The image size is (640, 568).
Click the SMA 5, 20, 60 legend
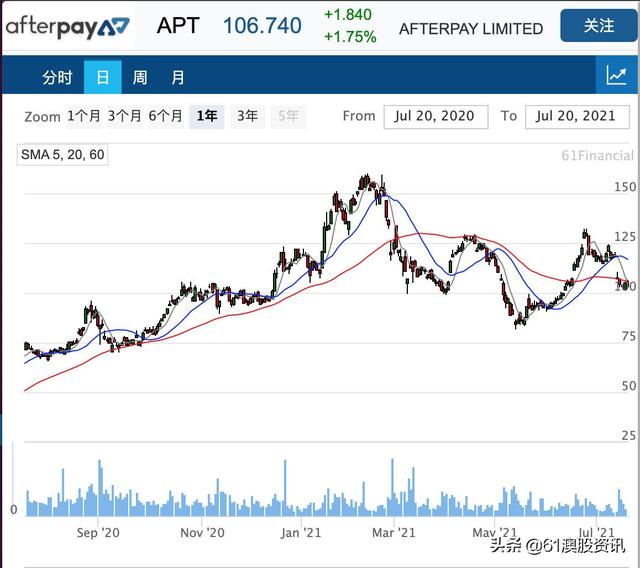click(62, 155)
